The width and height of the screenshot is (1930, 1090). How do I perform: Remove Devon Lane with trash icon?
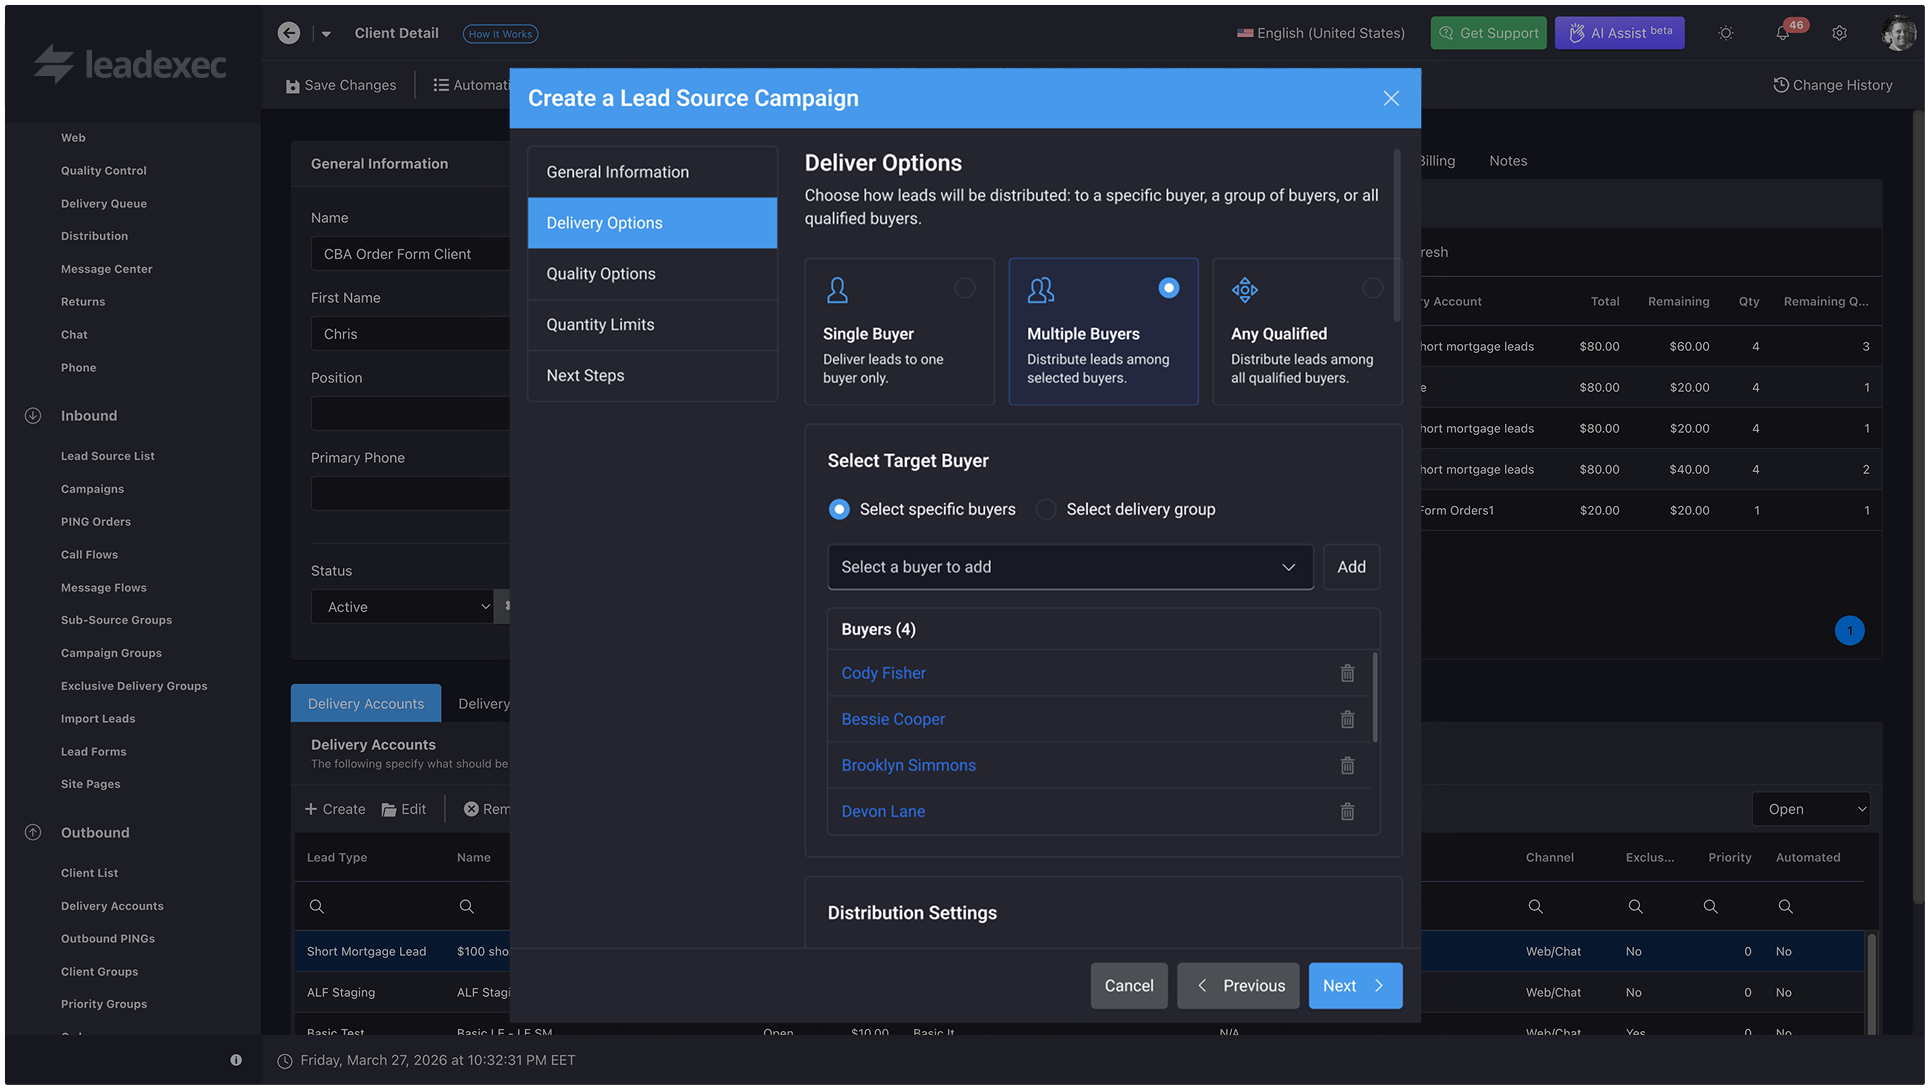[x=1347, y=811]
